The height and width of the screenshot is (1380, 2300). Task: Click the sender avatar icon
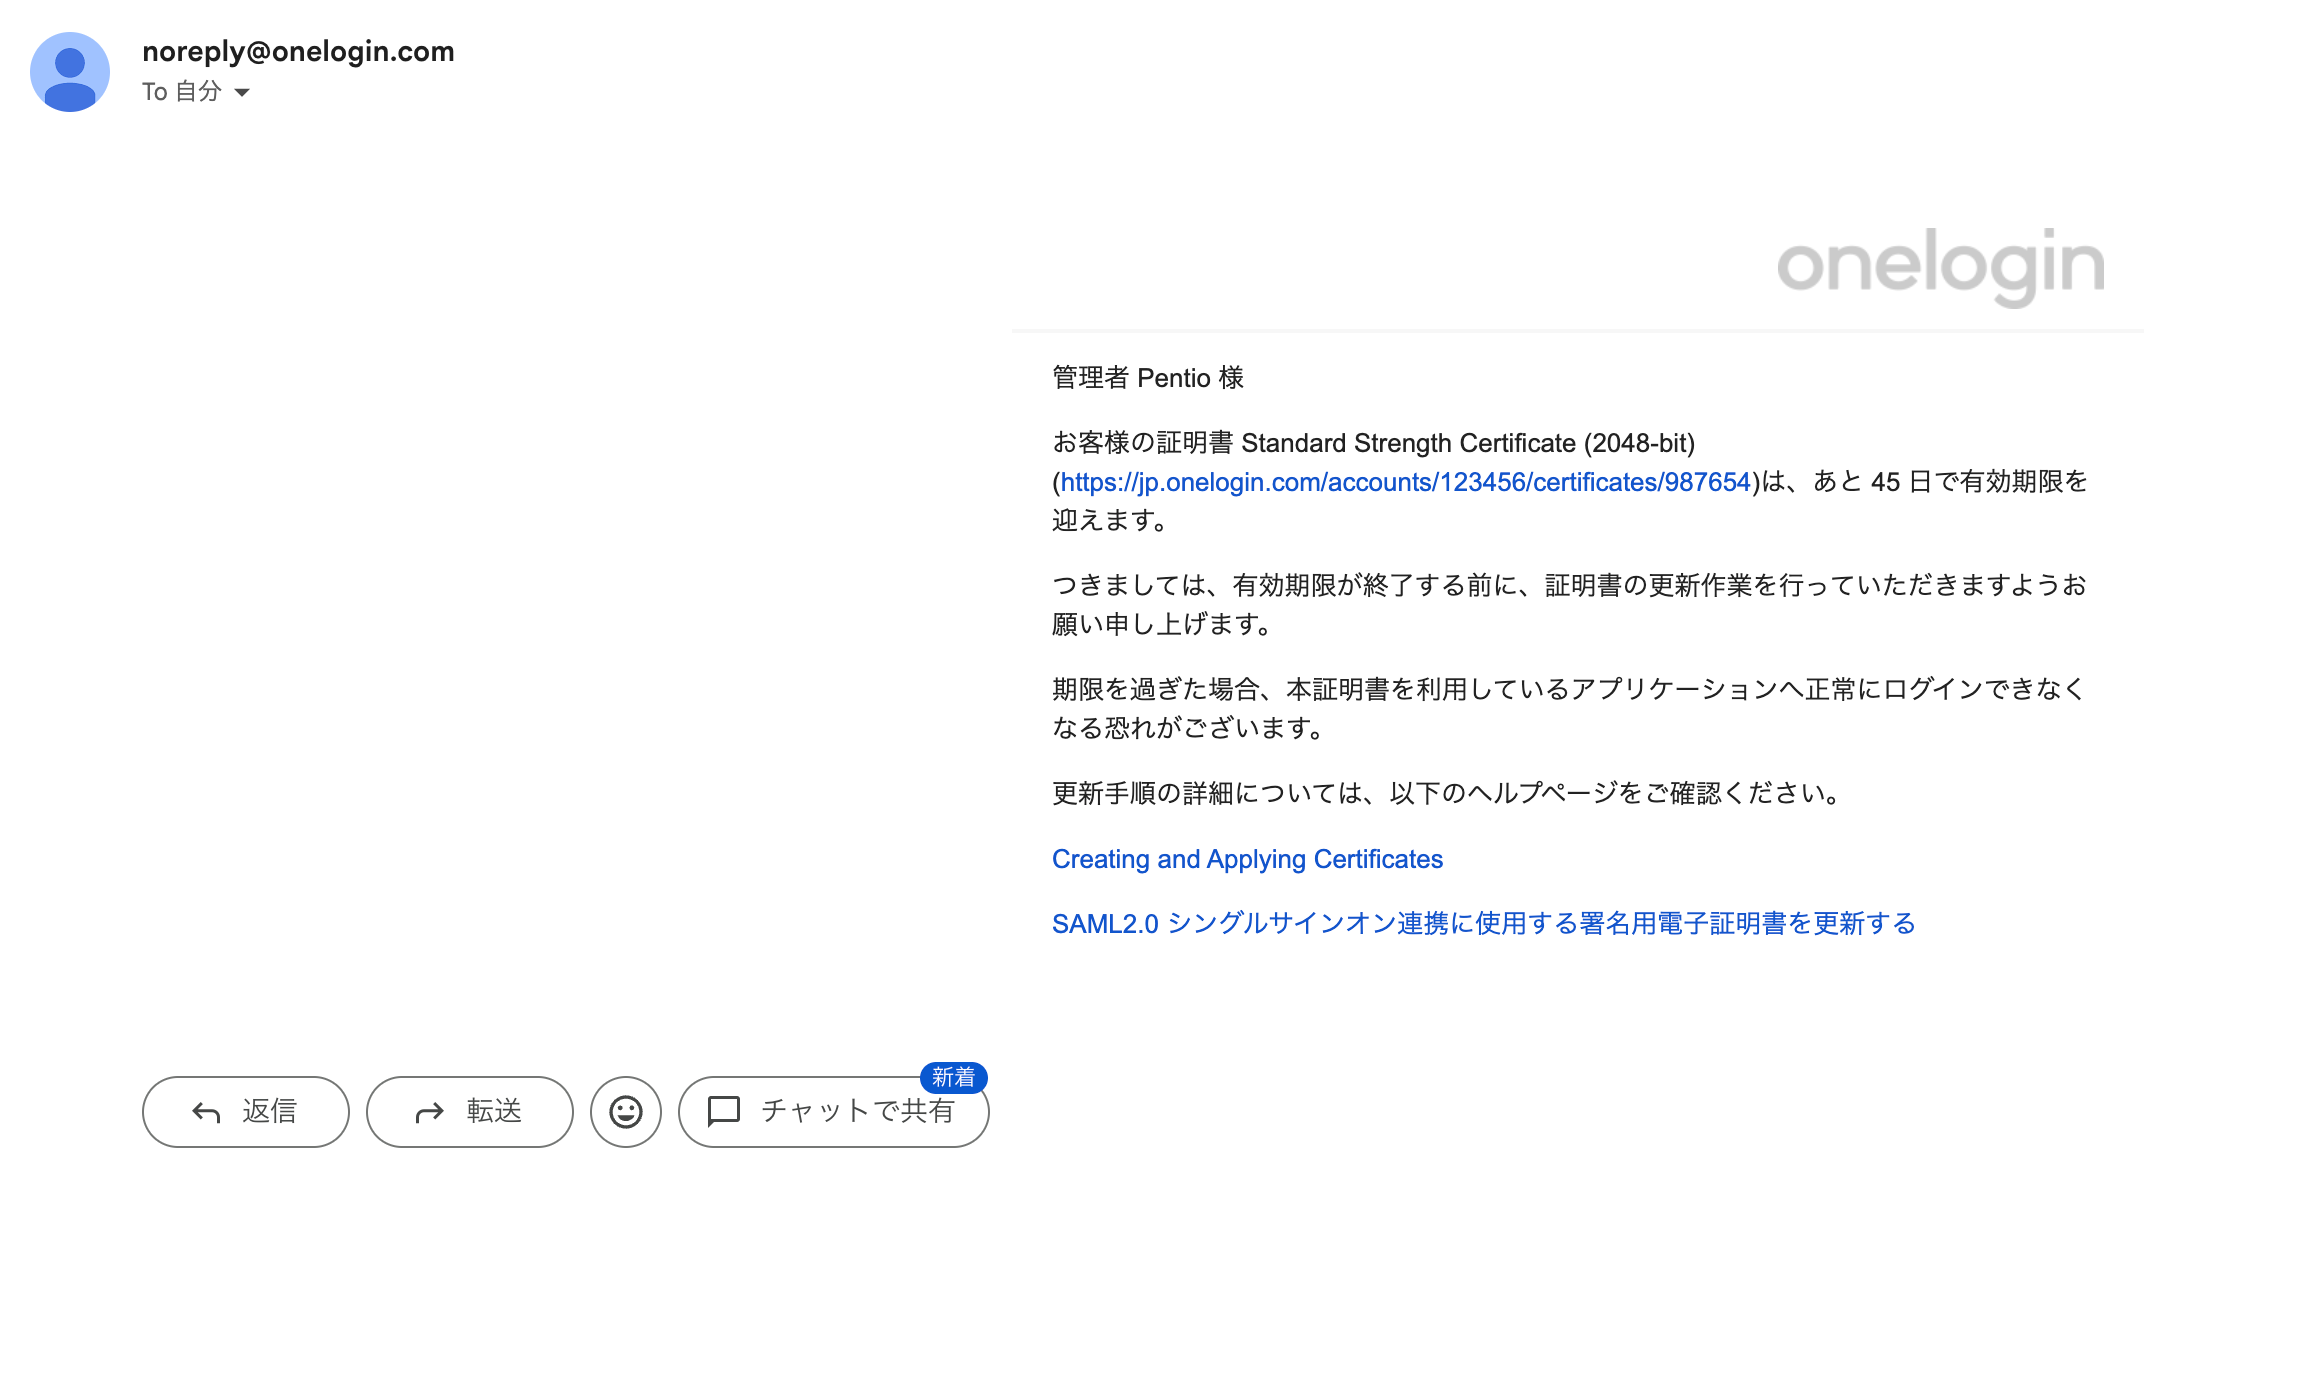pos(70,72)
